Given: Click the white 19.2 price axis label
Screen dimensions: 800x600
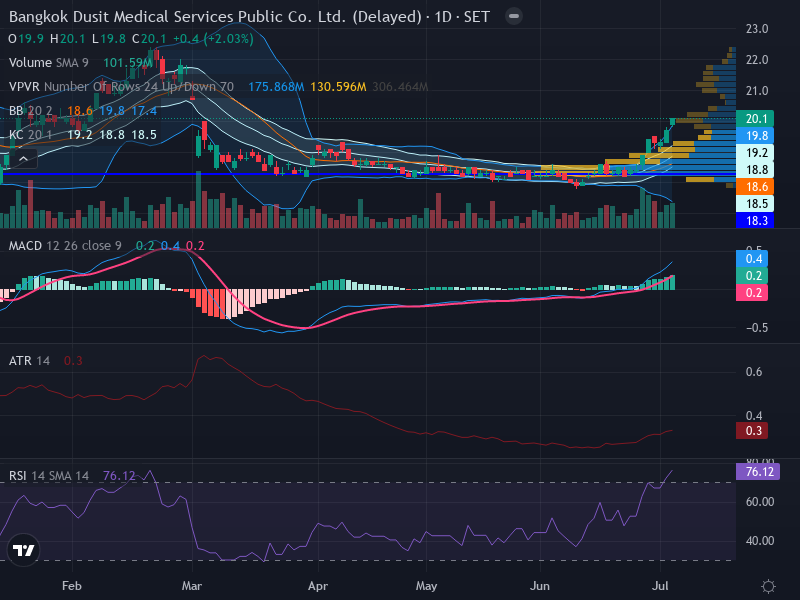Looking at the screenshot, I should tap(755, 153).
